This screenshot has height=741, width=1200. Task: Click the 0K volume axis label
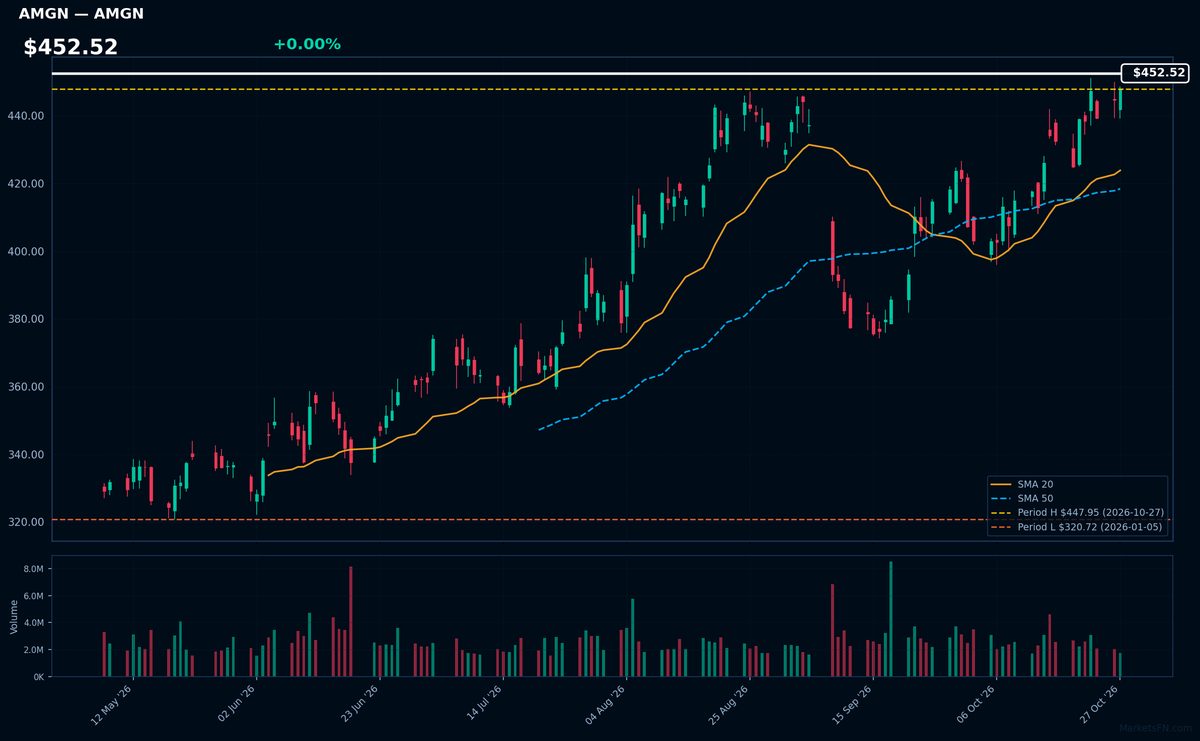pos(39,677)
